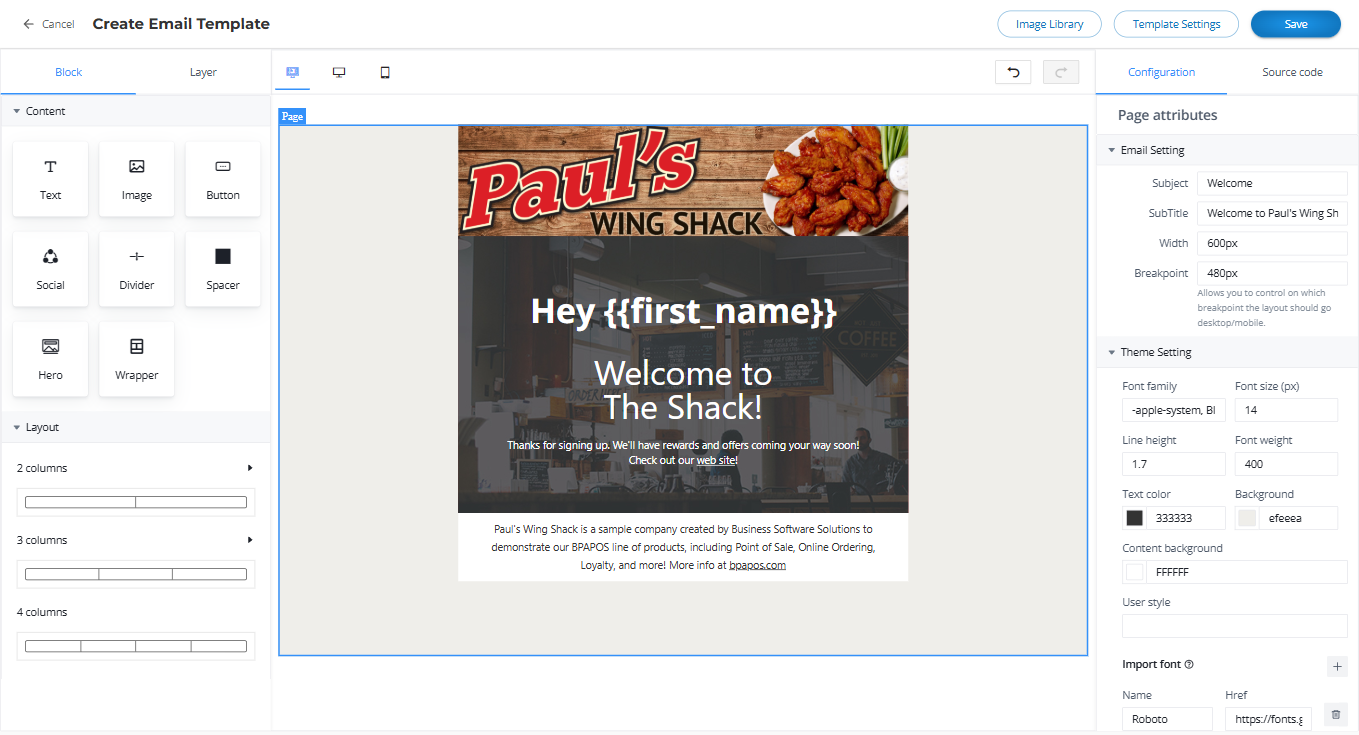Open Template Settings

[1176, 24]
